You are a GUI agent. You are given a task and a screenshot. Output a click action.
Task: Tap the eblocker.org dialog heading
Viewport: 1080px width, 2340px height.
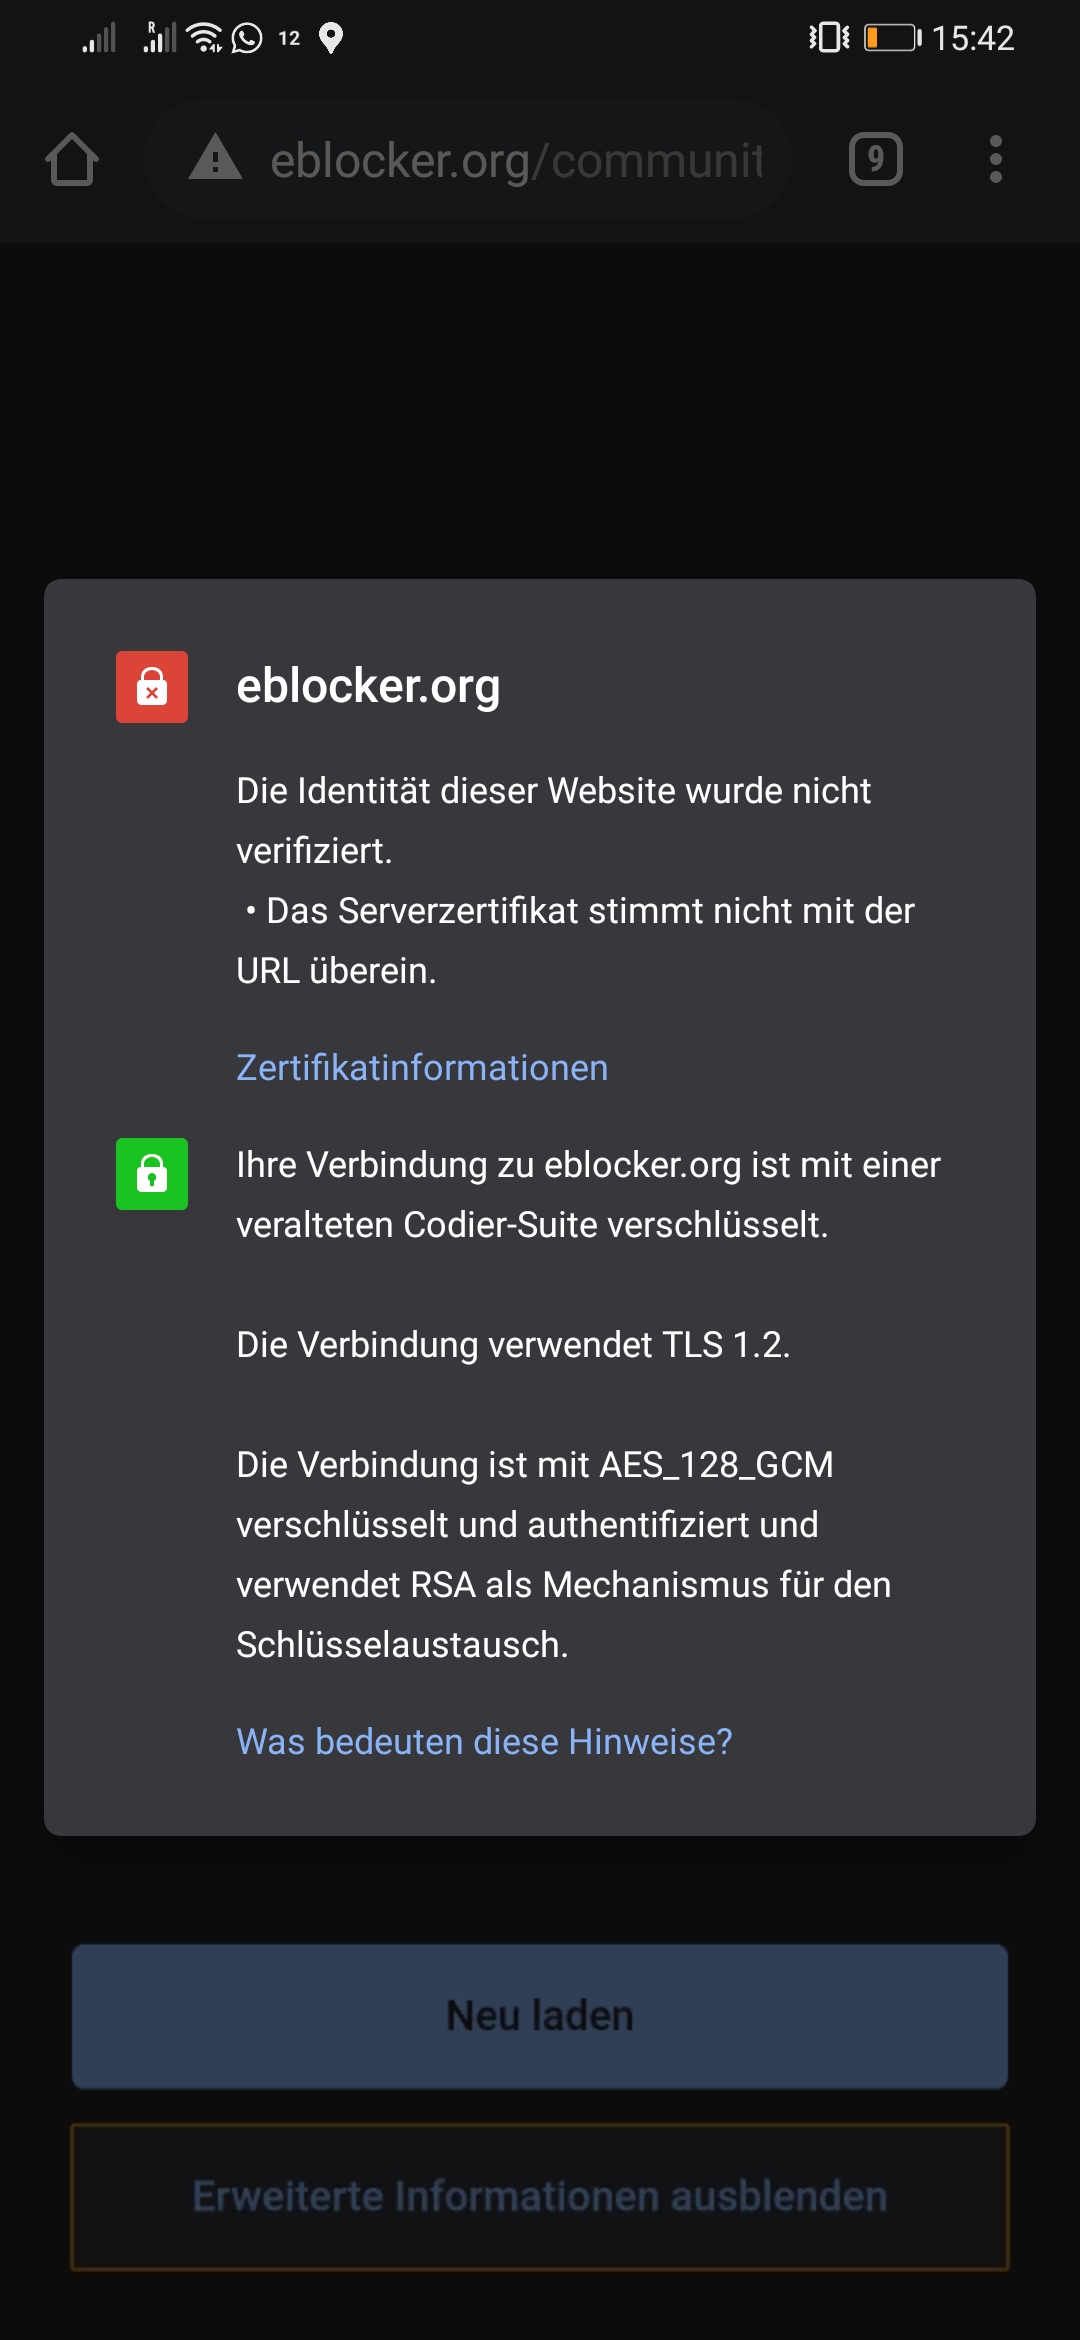point(368,686)
